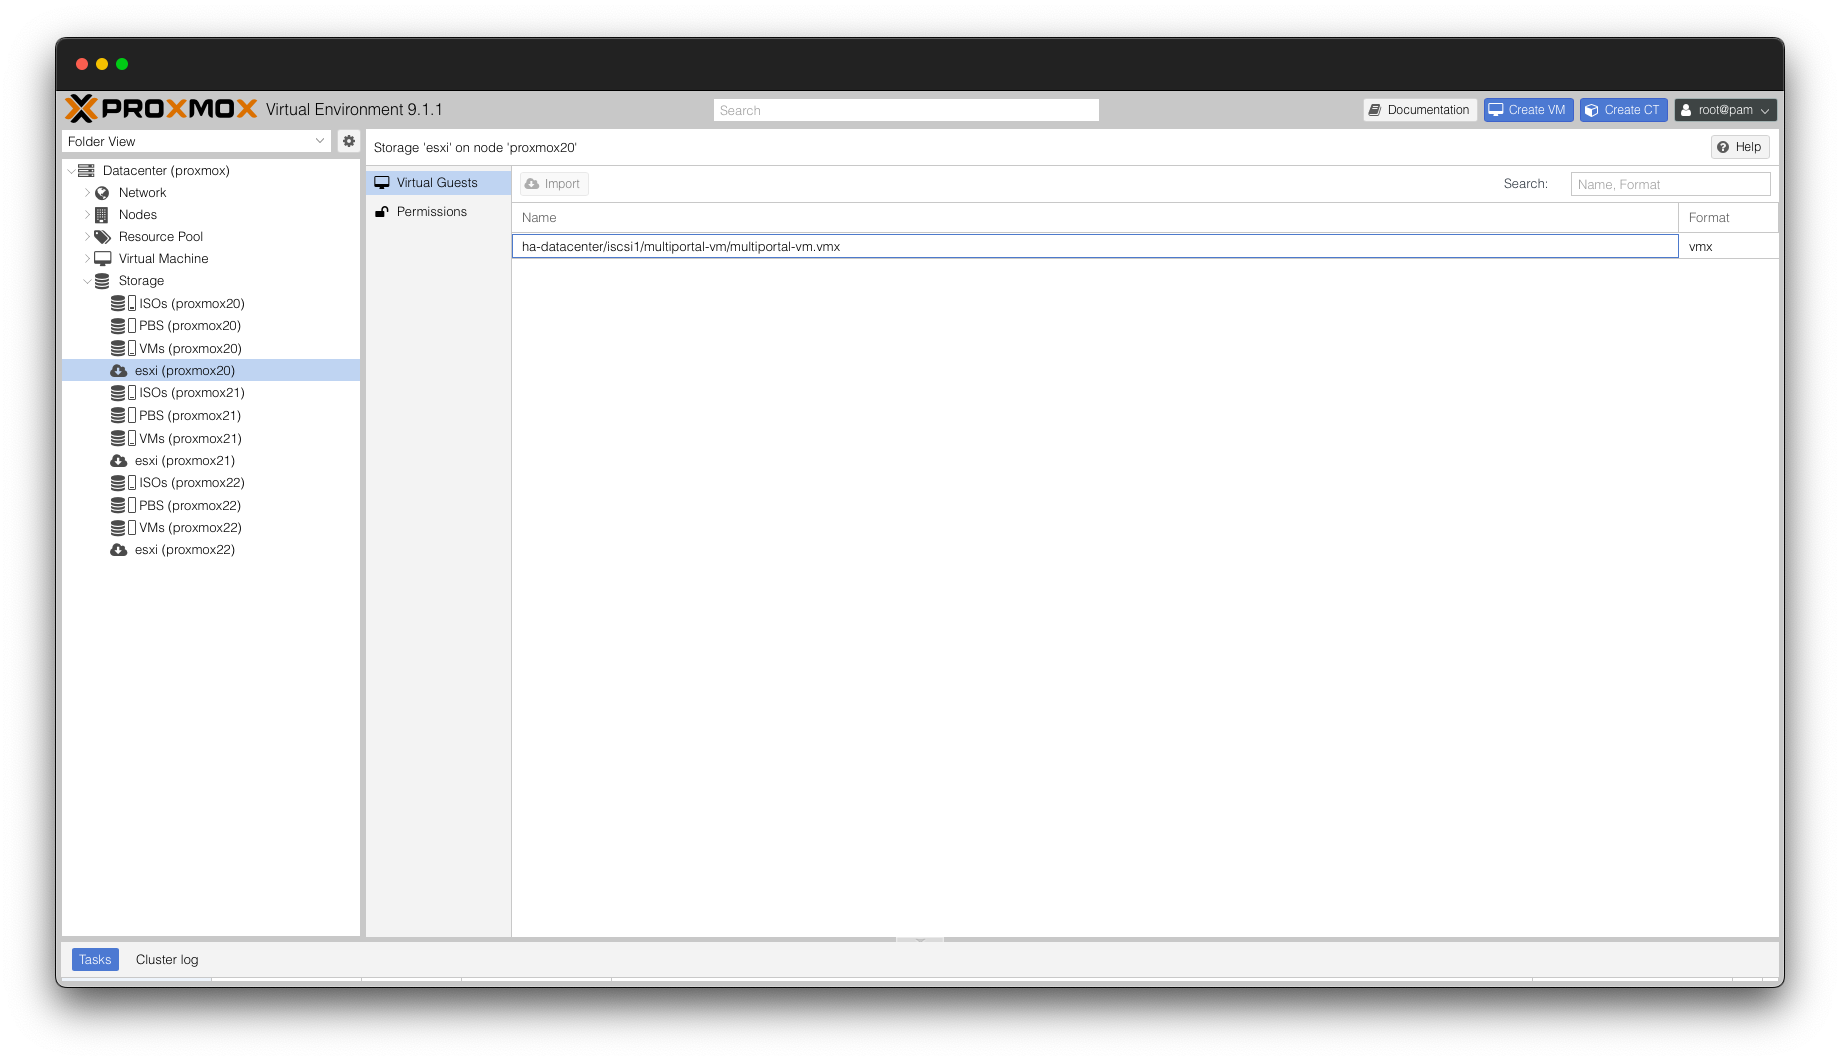The width and height of the screenshot is (1840, 1061).
Task: Click the gear settings icon beside Folder View
Action: 349,141
